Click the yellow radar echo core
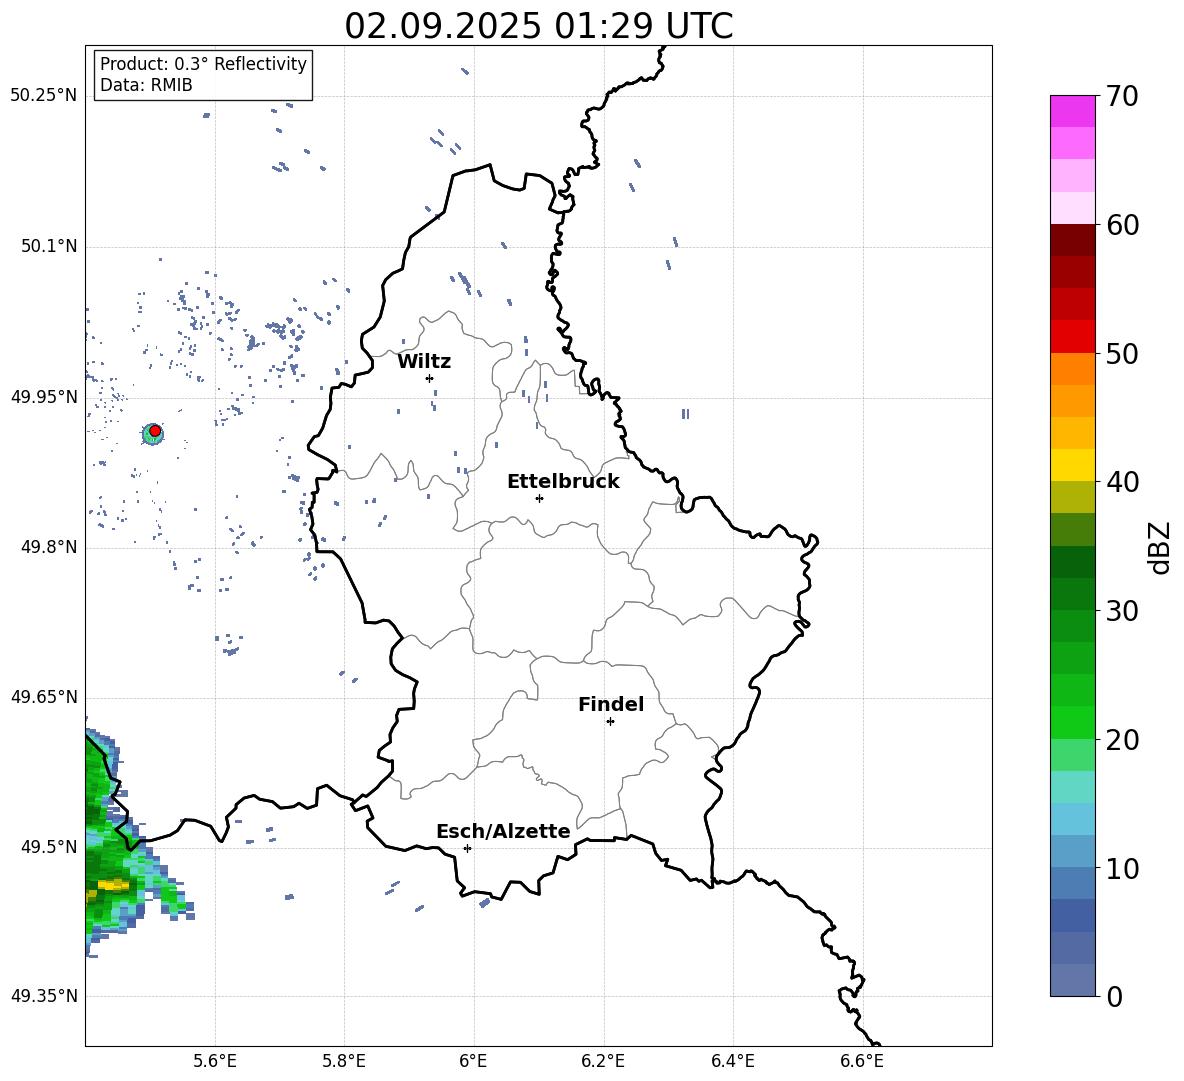 point(113,885)
